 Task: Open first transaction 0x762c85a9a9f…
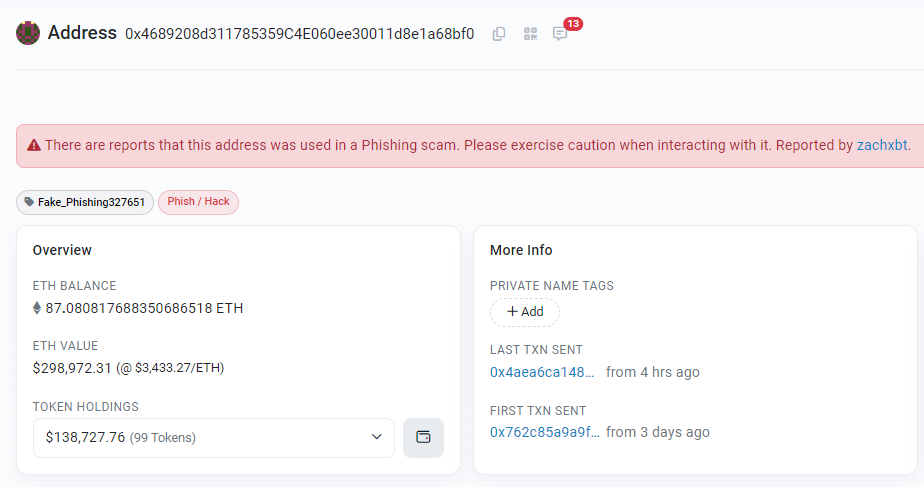click(544, 432)
